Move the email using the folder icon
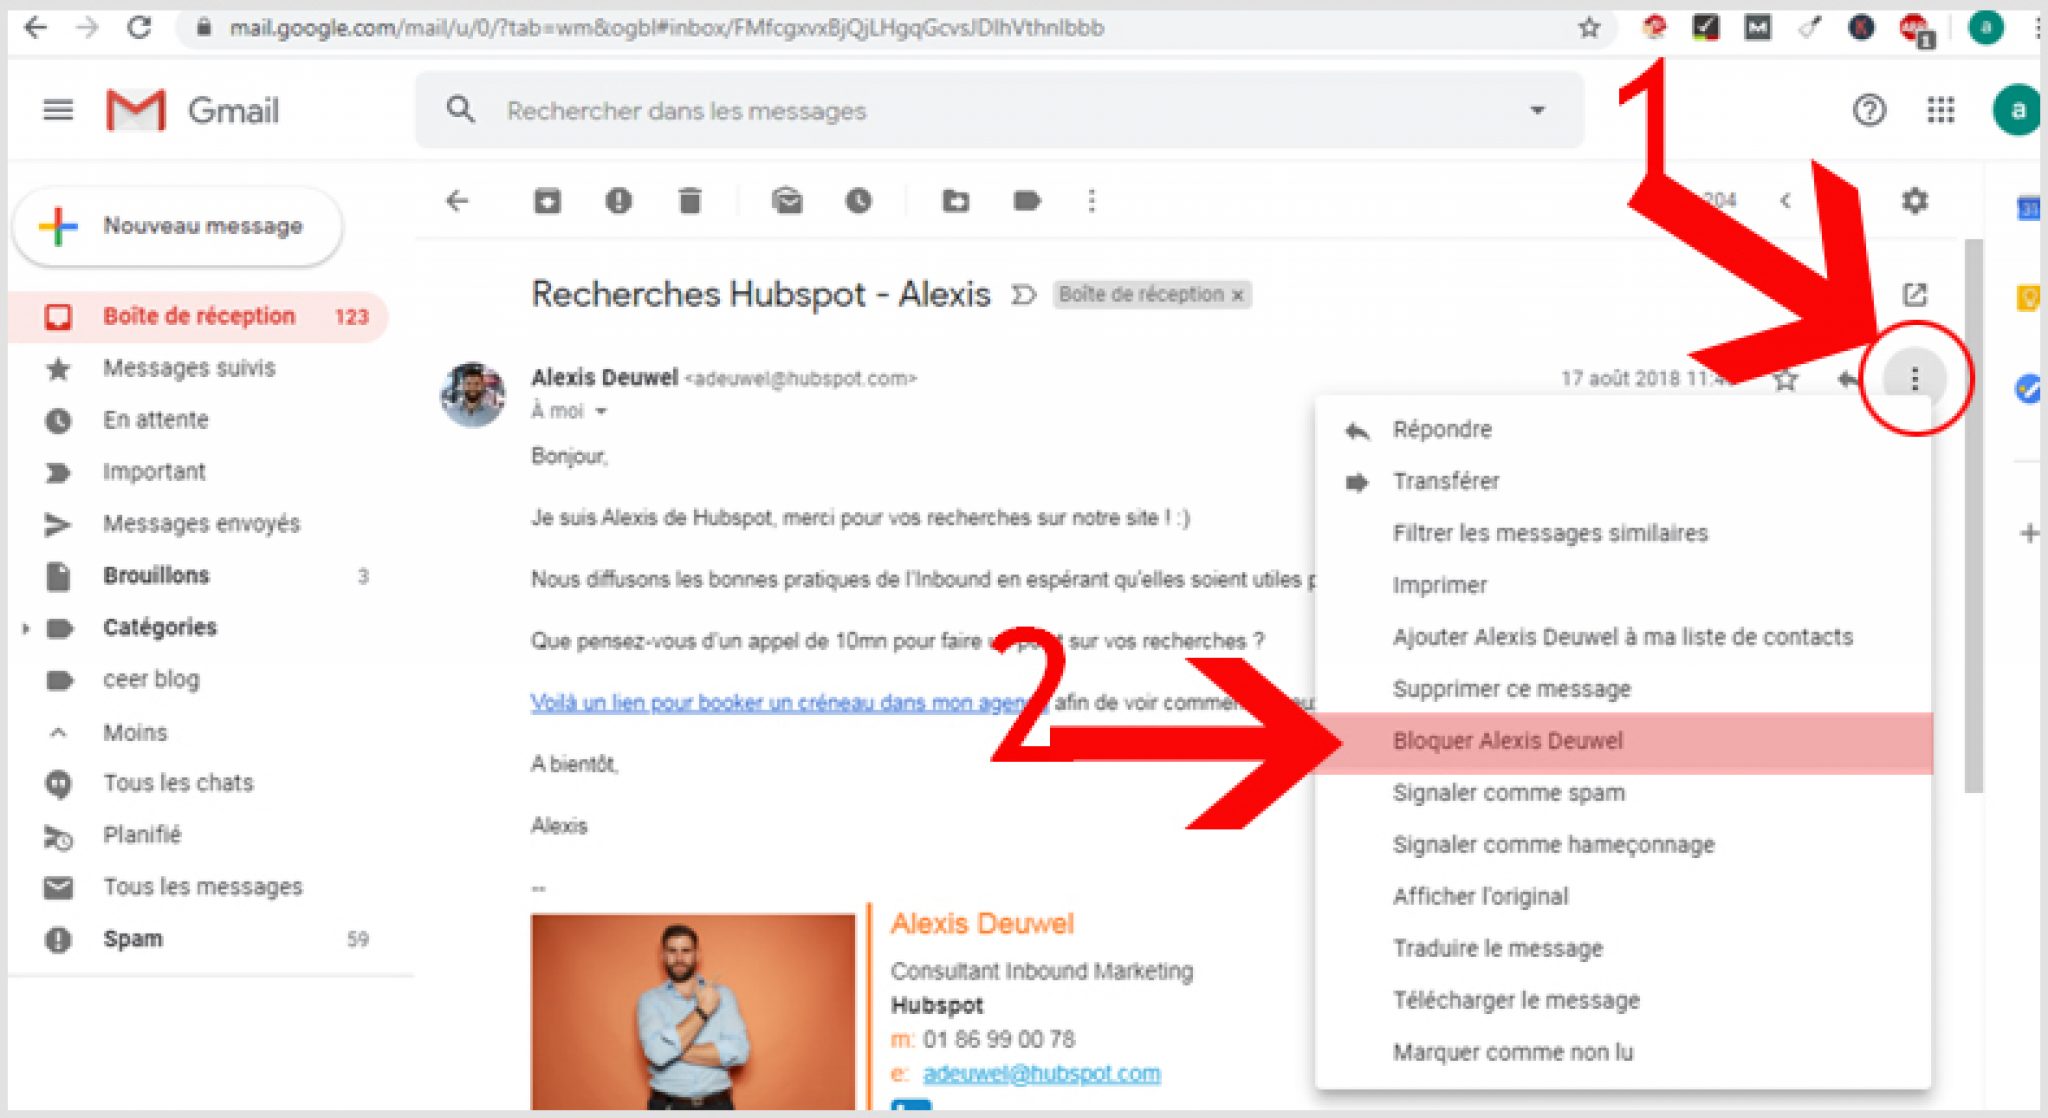Viewport: 2048px width, 1118px height. (x=955, y=201)
